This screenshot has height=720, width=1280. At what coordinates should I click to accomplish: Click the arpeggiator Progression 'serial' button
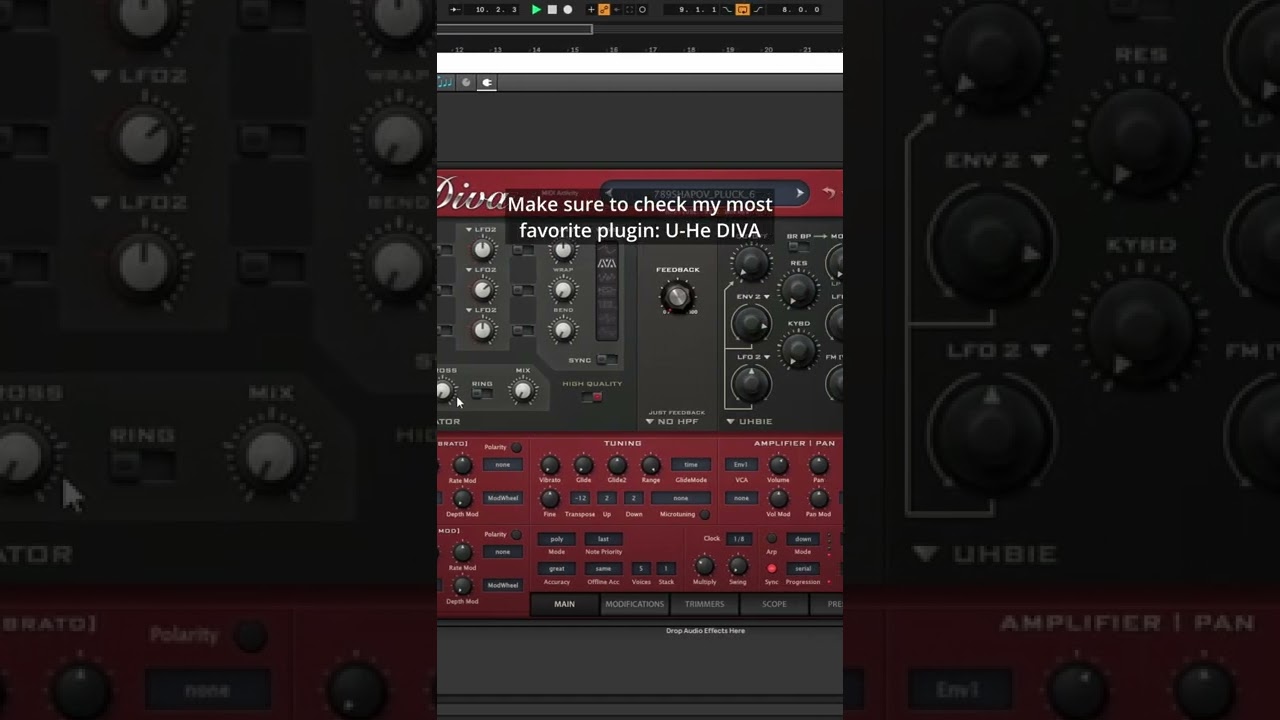pyautogui.click(x=803, y=568)
